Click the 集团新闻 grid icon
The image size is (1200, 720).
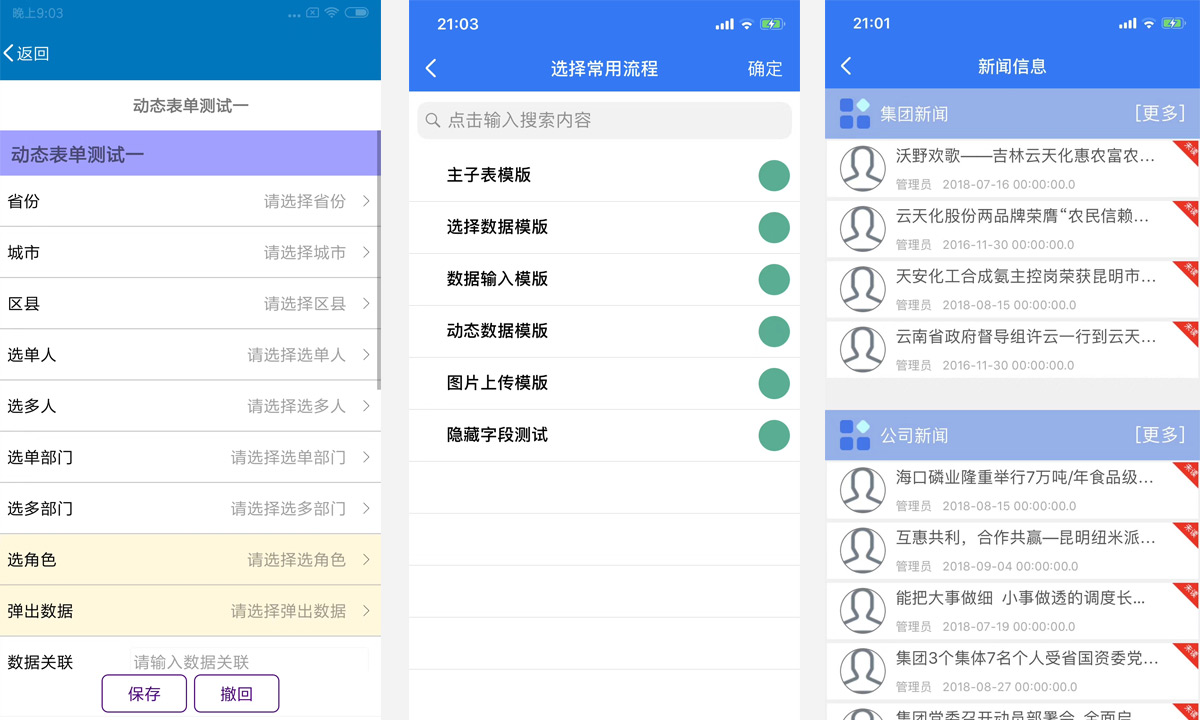854,114
